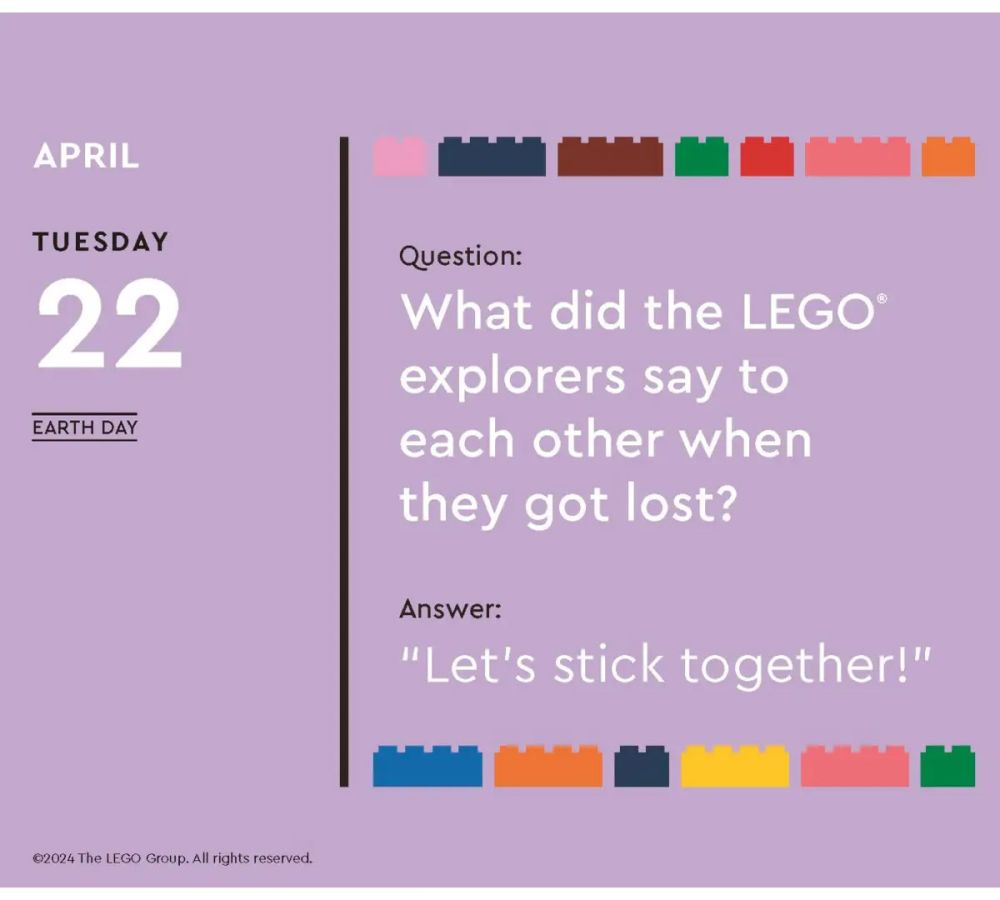Click the green LEGO brick in bottom row
The height and width of the screenshot is (900, 1000).
(x=948, y=765)
